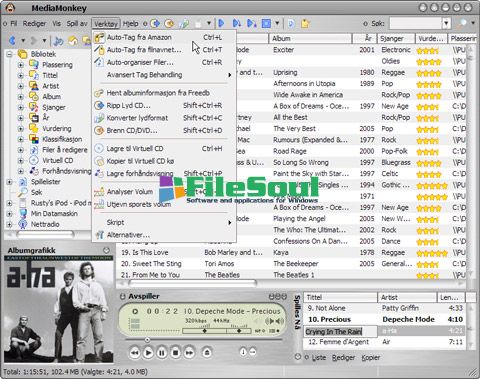Image resolution: width=480 pixels, height=379 pixels.
Task: Select Ripp Lyd CD entry
Action: [x=164, y=106]
